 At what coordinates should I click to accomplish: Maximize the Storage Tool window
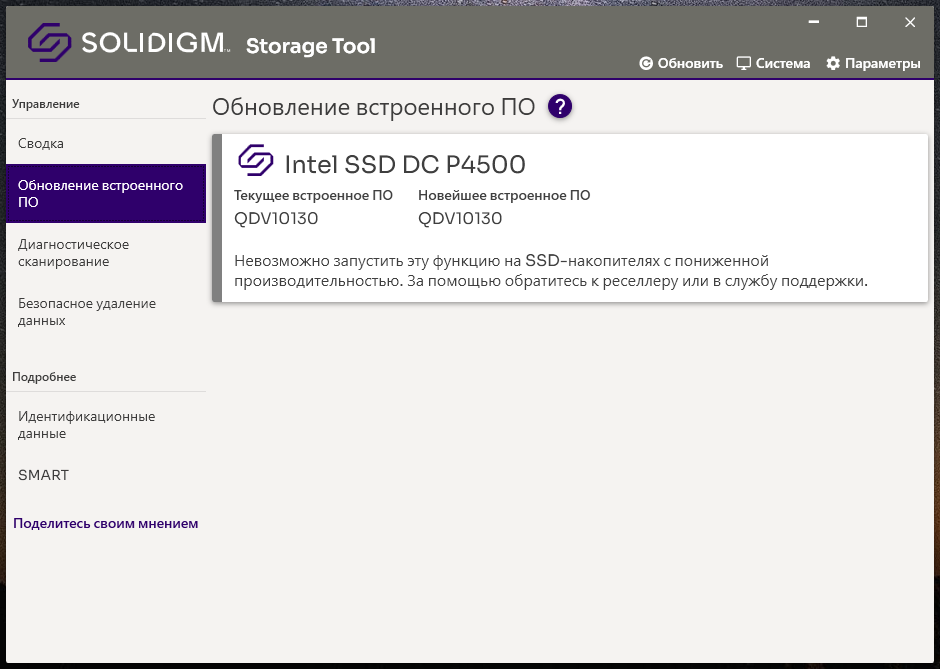[861, 22]
